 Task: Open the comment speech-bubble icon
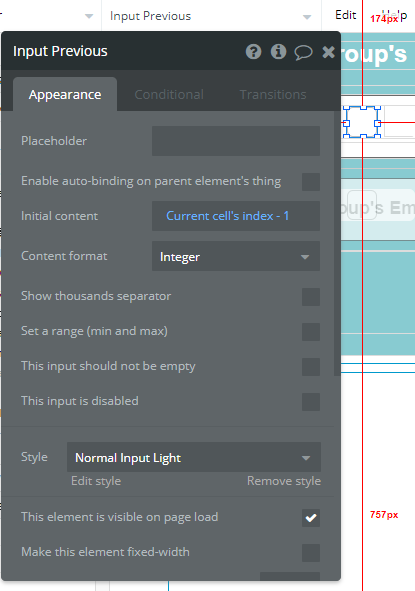pyautogui.click(x=303, y=52)
